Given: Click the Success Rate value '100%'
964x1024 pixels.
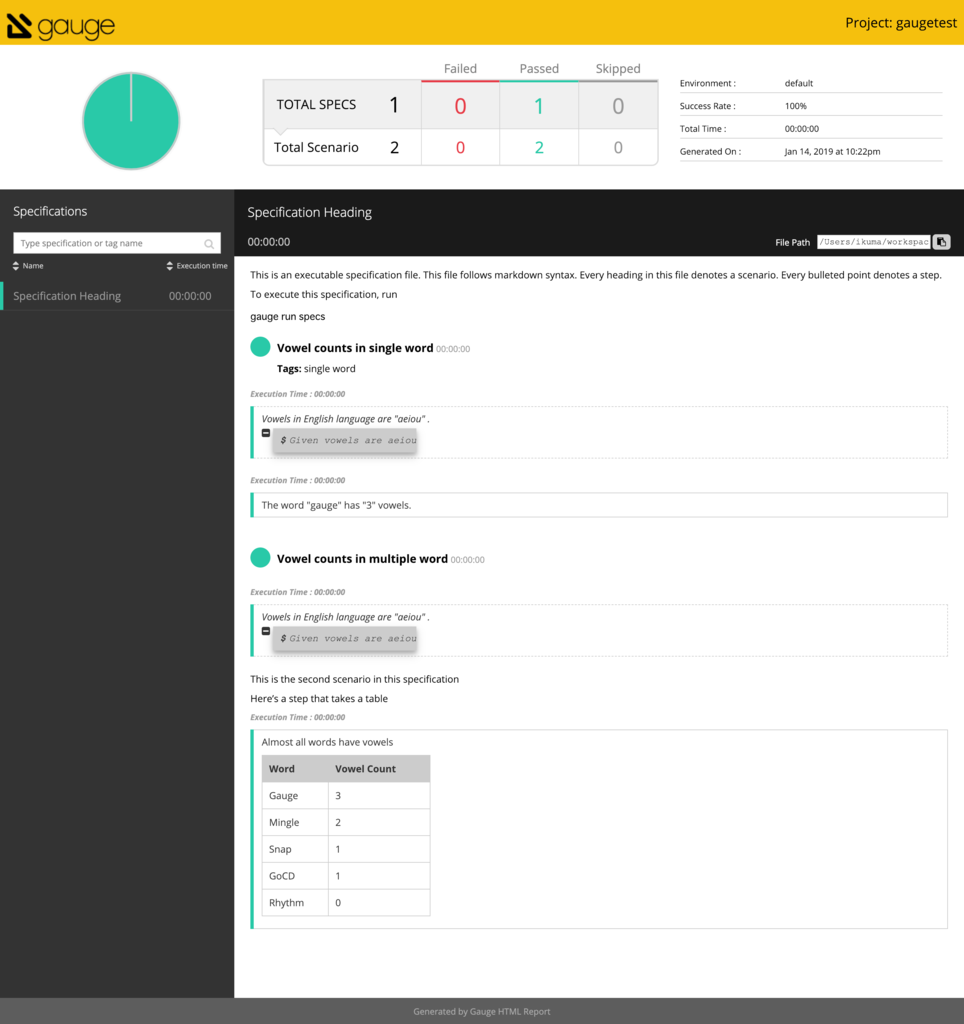Looking at the screenshot, I should point(795,106).
